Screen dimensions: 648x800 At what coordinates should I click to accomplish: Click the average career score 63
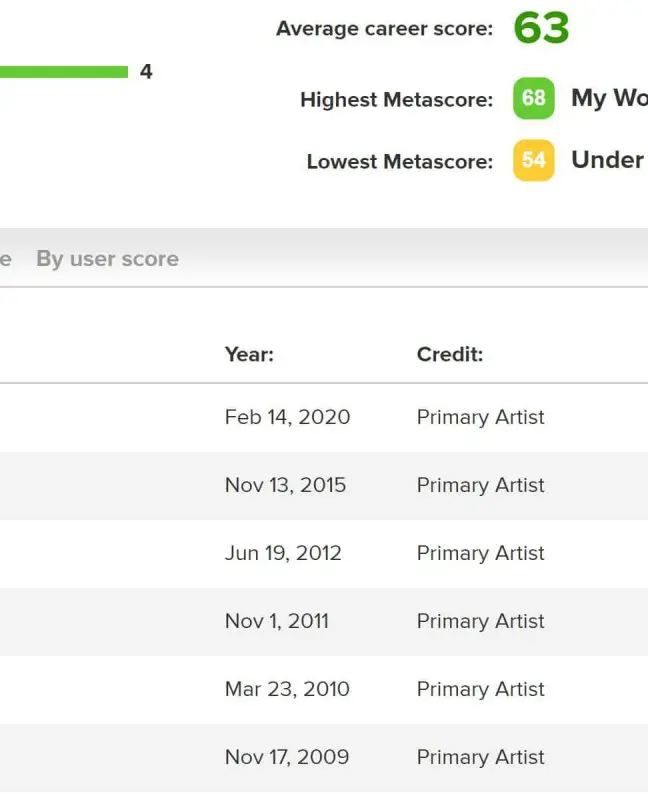tap(541, 29)
